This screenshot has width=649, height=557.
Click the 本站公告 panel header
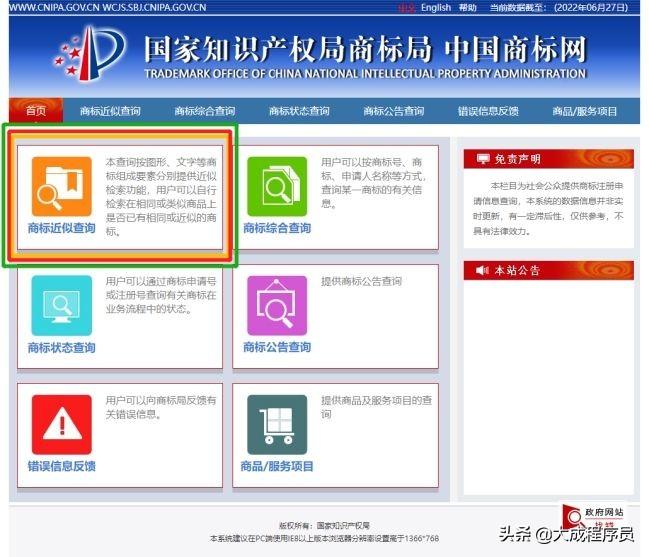[x=549, y=271]
